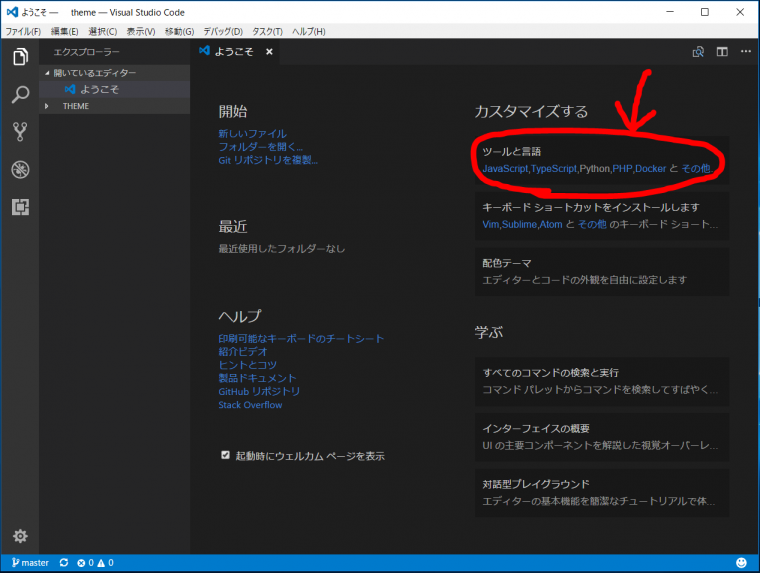Viewport: 760px width, 573px height.
Task: Open the 表示(V) menu
Action: [141, 32]
